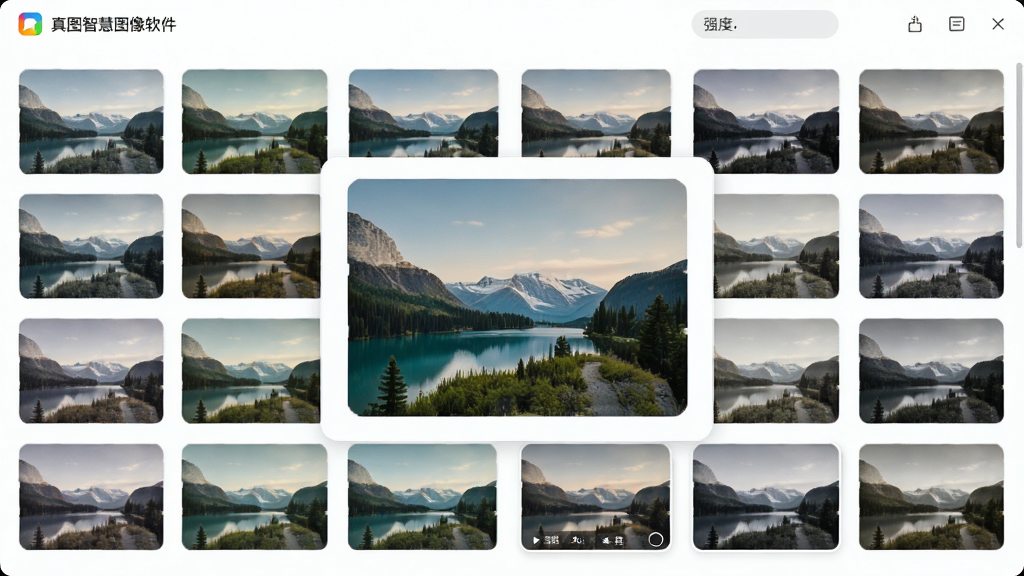
Task: Choose the rightmost thumbnail in row three
Action: point(931,371)
